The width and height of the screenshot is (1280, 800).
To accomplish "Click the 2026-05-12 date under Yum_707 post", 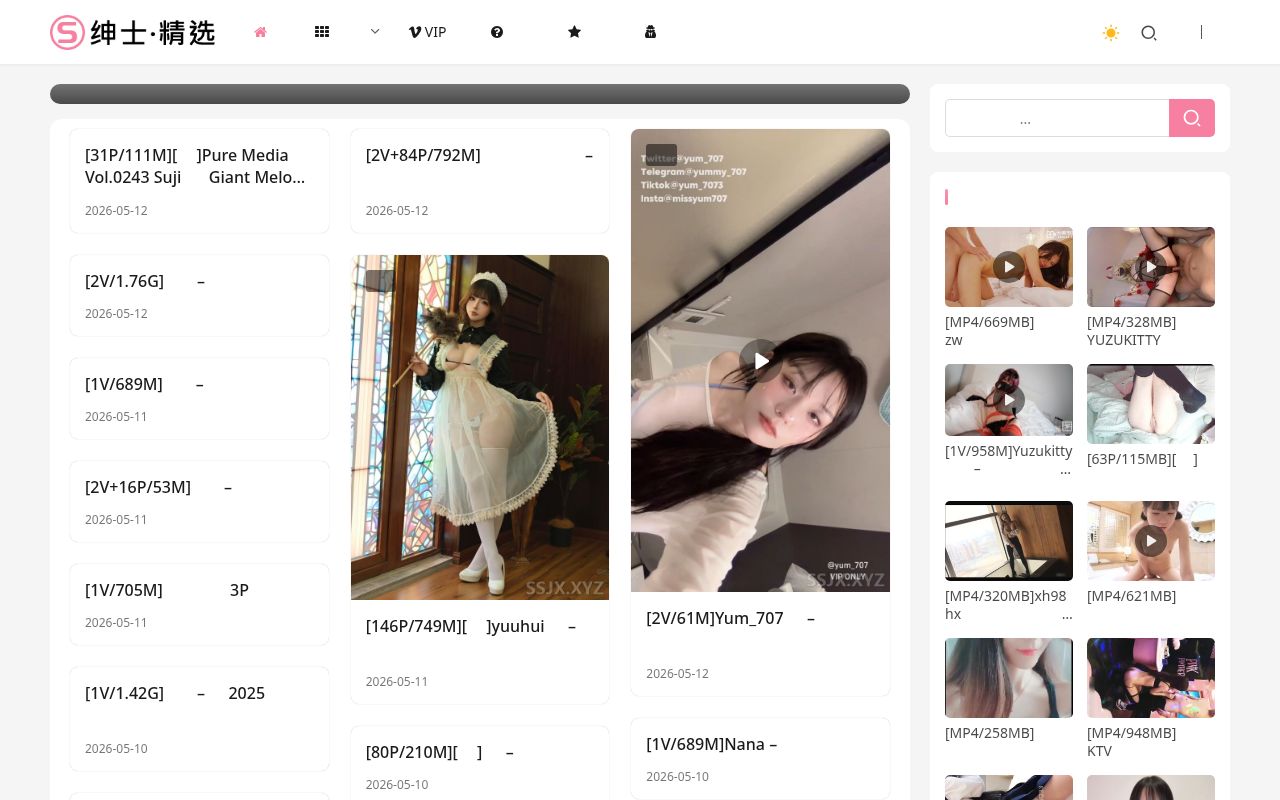I will (x=677, y=674).
